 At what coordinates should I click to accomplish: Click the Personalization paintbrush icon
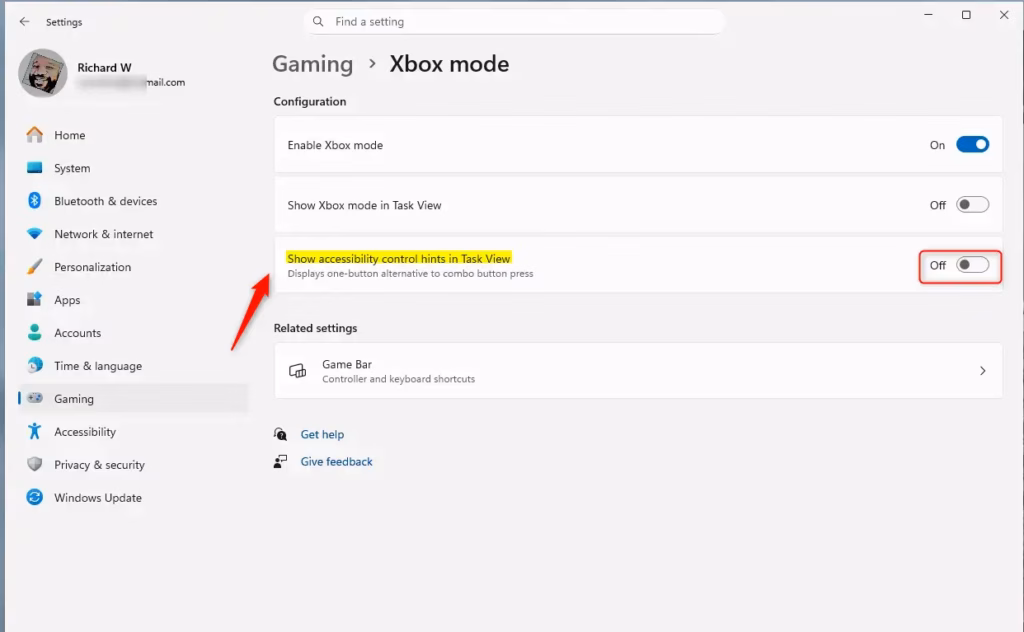35,267
